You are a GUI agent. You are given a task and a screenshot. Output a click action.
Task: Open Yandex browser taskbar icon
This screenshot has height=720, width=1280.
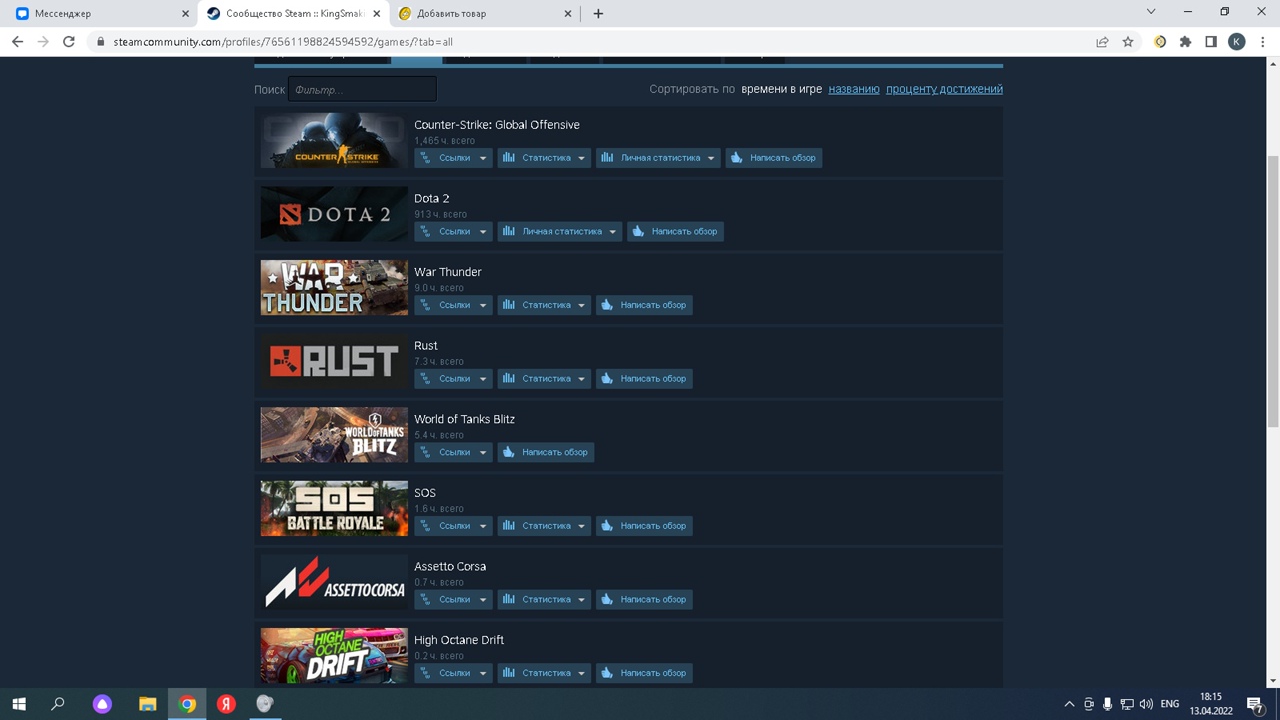(227, 704)
